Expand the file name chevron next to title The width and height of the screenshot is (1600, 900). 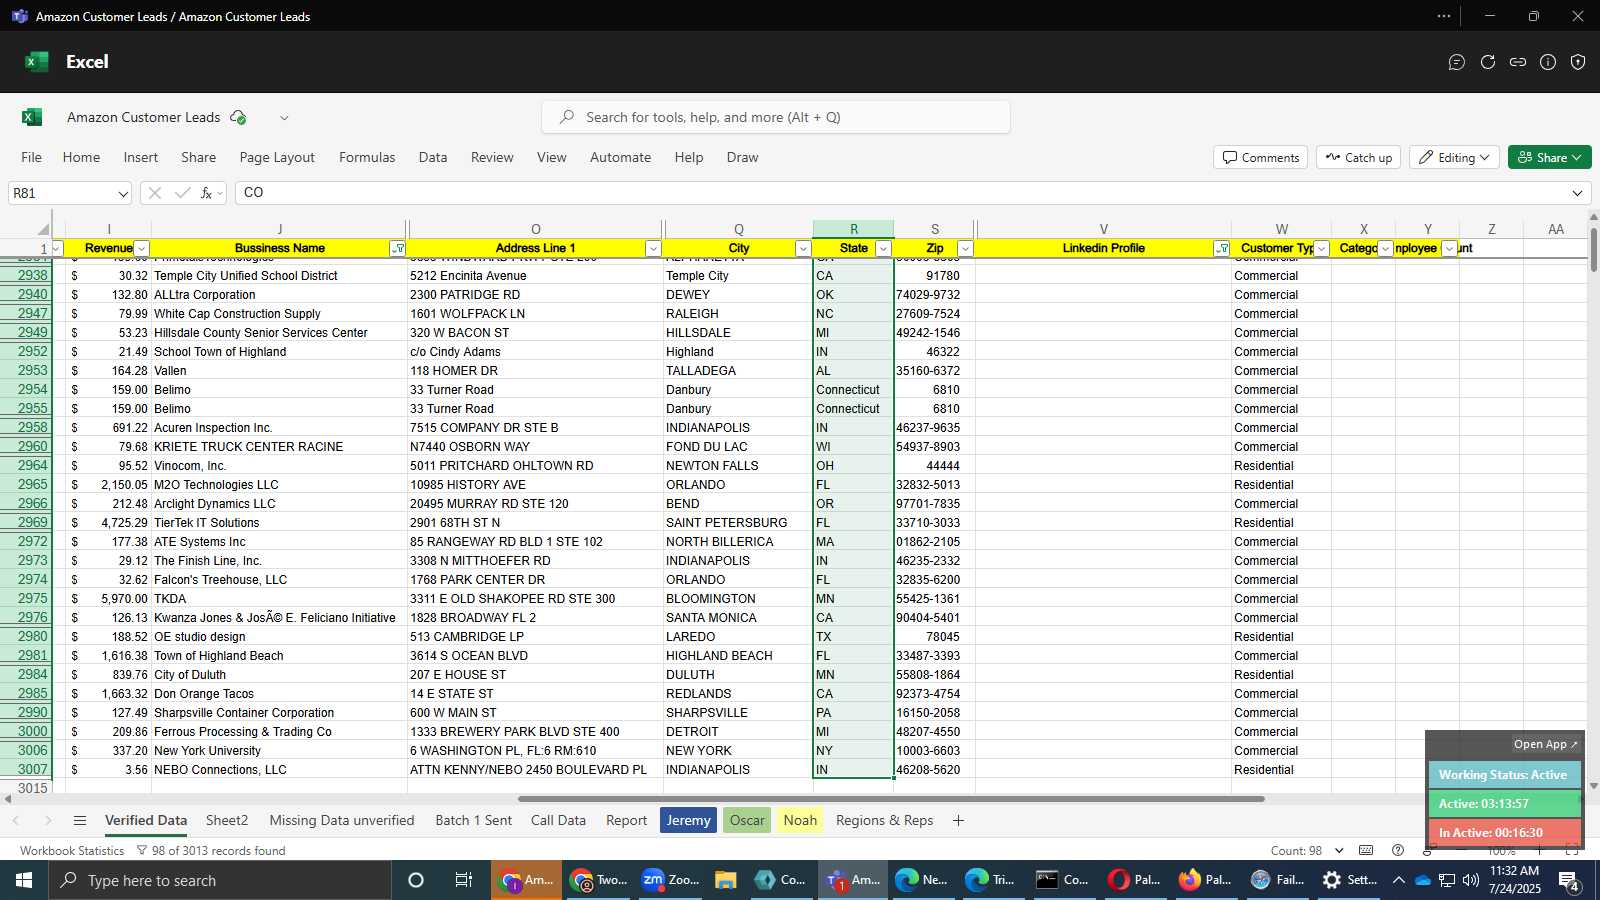(284, 118)
